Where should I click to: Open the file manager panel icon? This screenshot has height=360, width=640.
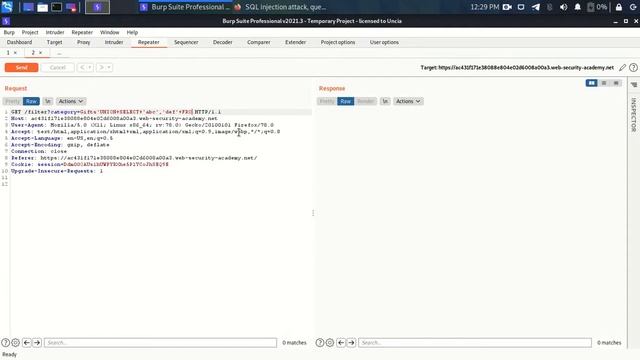click(x=42, y=7)
